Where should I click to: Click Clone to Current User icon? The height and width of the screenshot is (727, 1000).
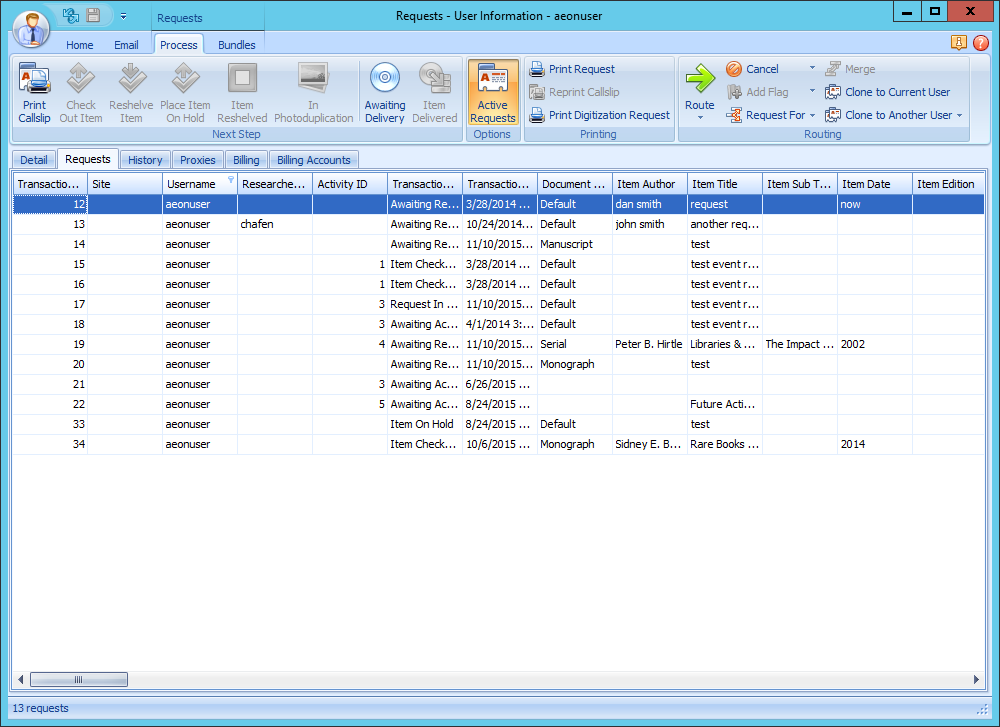click(833, 92)
